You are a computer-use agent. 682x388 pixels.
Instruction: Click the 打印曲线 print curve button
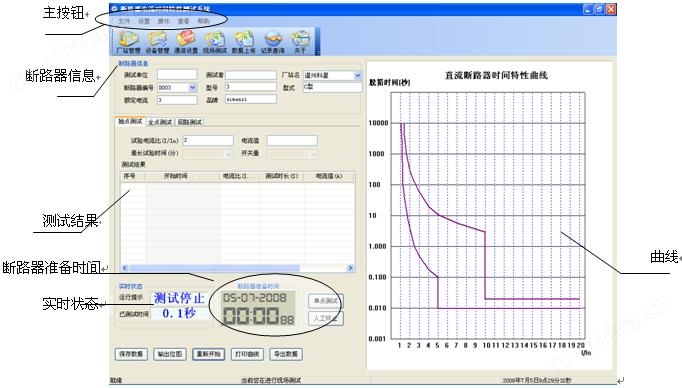(247, 354)
